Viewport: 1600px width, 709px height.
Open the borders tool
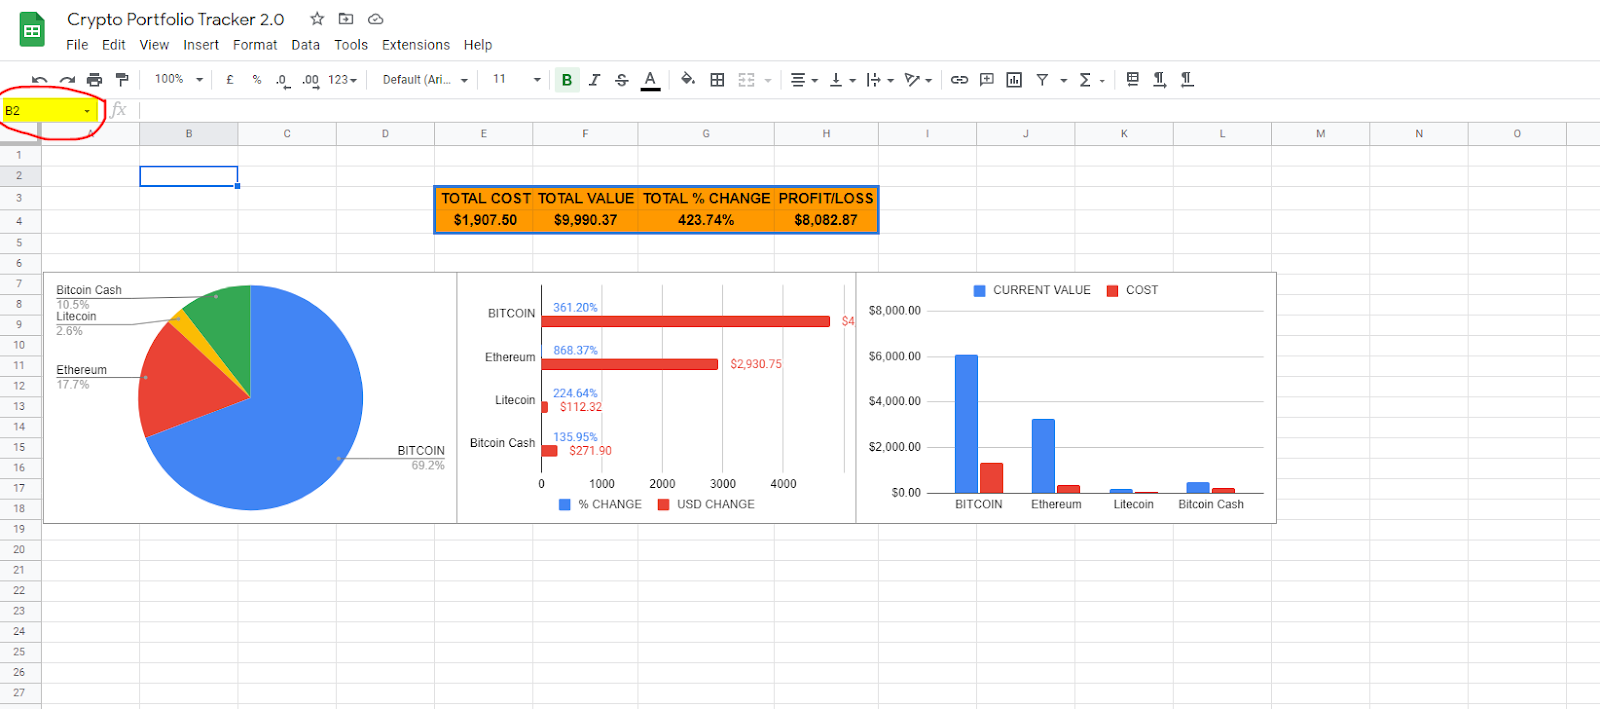[717, 80]
